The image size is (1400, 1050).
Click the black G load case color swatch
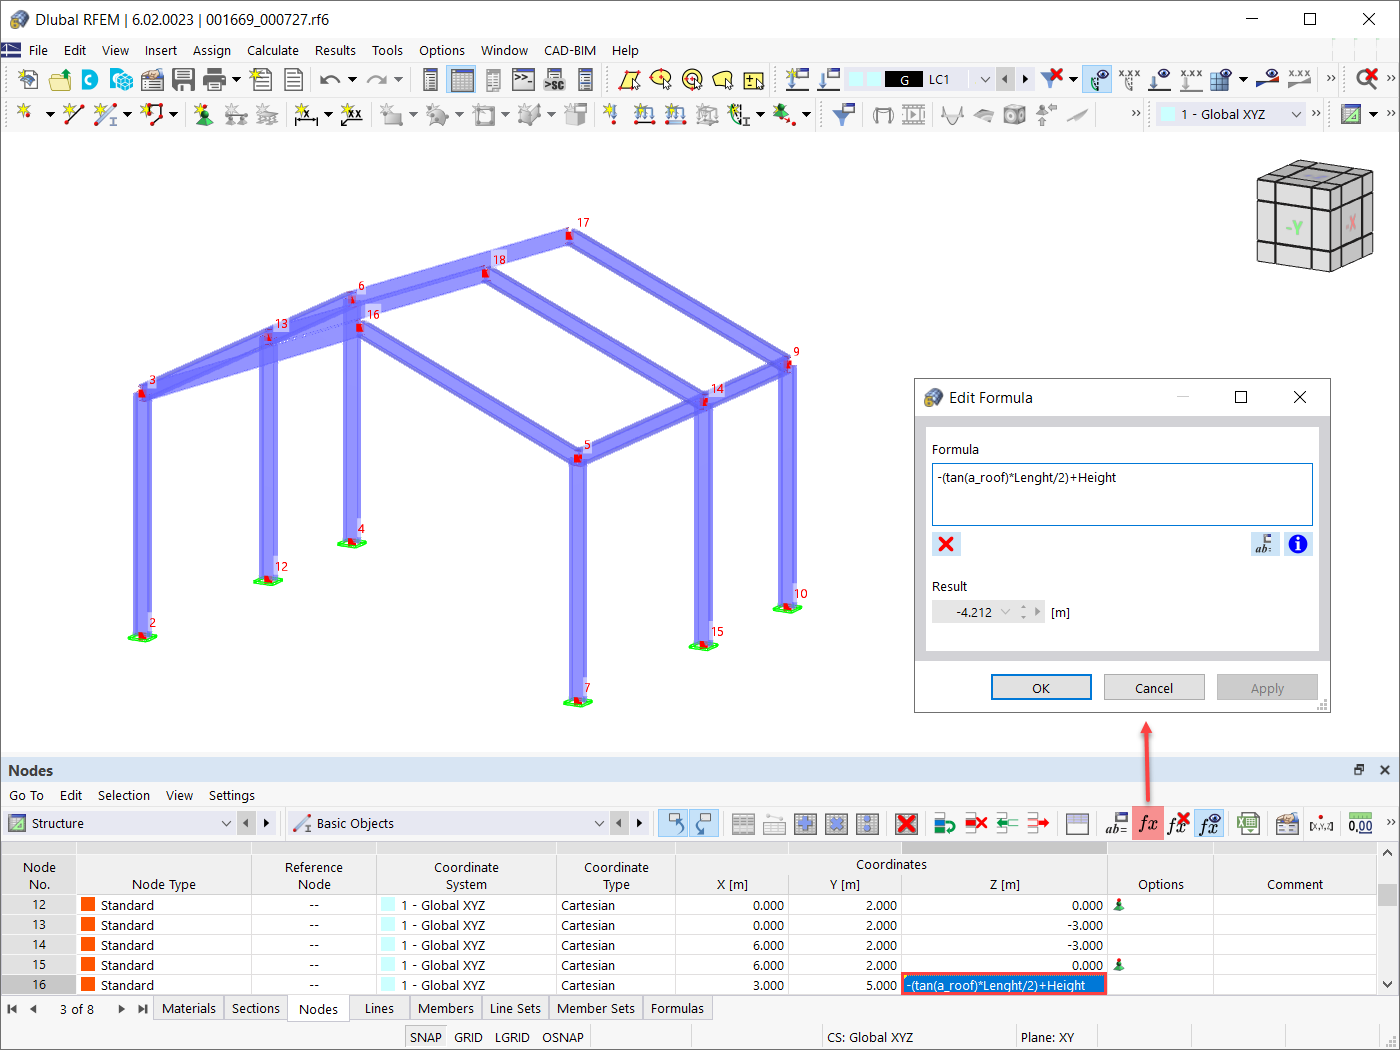coord(904,79)
